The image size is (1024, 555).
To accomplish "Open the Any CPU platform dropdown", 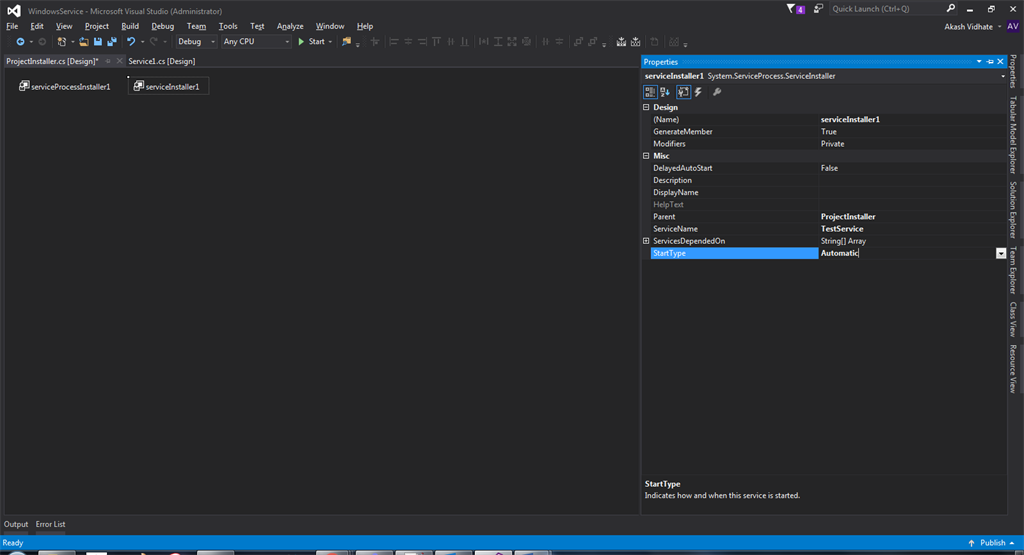I will point(256,42).
